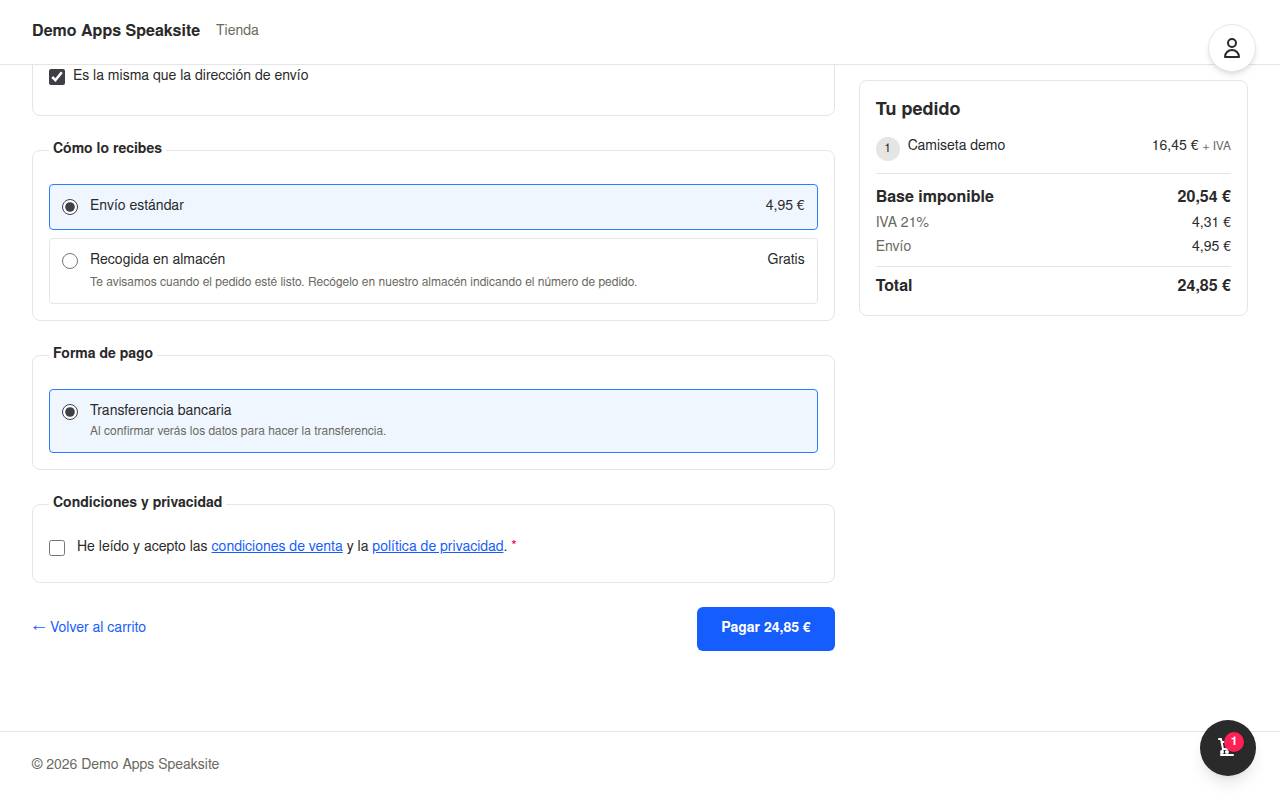This screenshot has height=800, width=1280.
Task: Click the Camiseta demo price 16,45 €
Action: [1175, 145]
